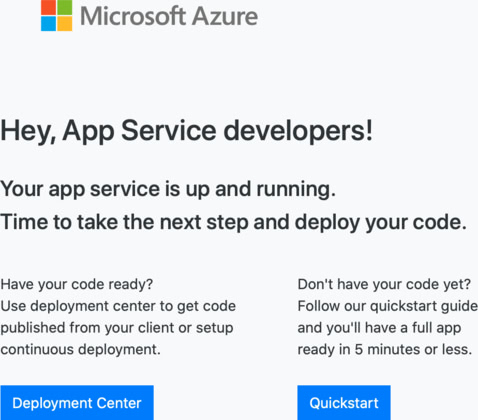Click 'published from your client or setup' line
The width and height of the screenshot is (478, 420).
(x=117, y=328)
